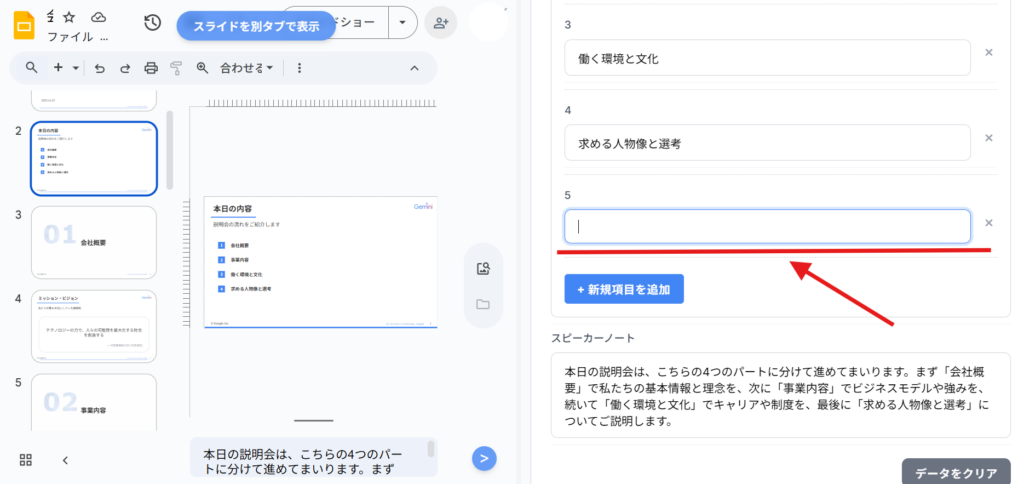Open grid view of slides
The image size is (1024, 484).
(26, 460)
